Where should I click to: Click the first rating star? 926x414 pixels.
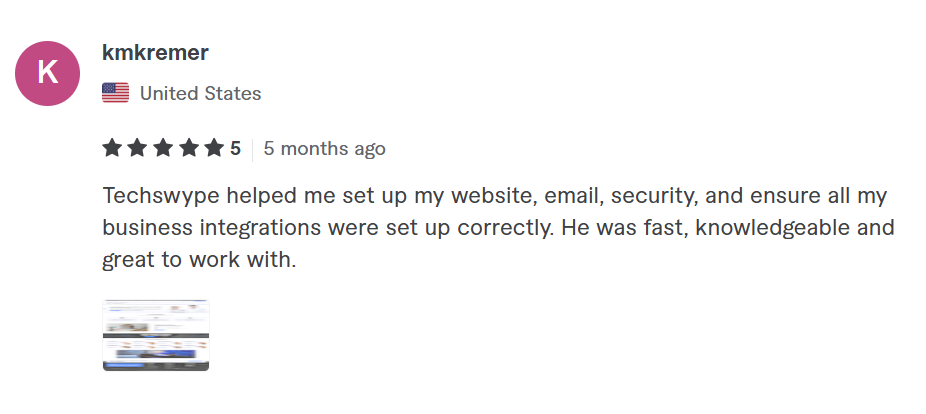112,149
